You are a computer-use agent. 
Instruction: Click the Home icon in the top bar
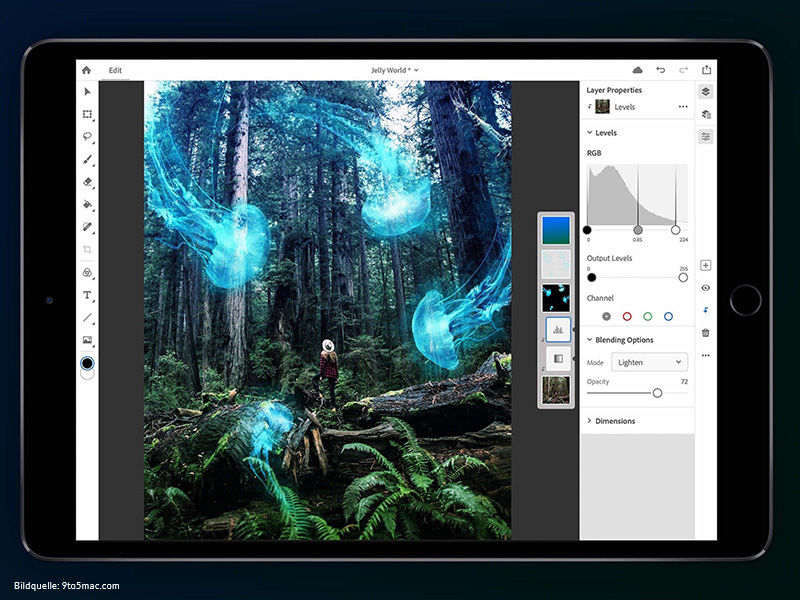tap(88, 69)
